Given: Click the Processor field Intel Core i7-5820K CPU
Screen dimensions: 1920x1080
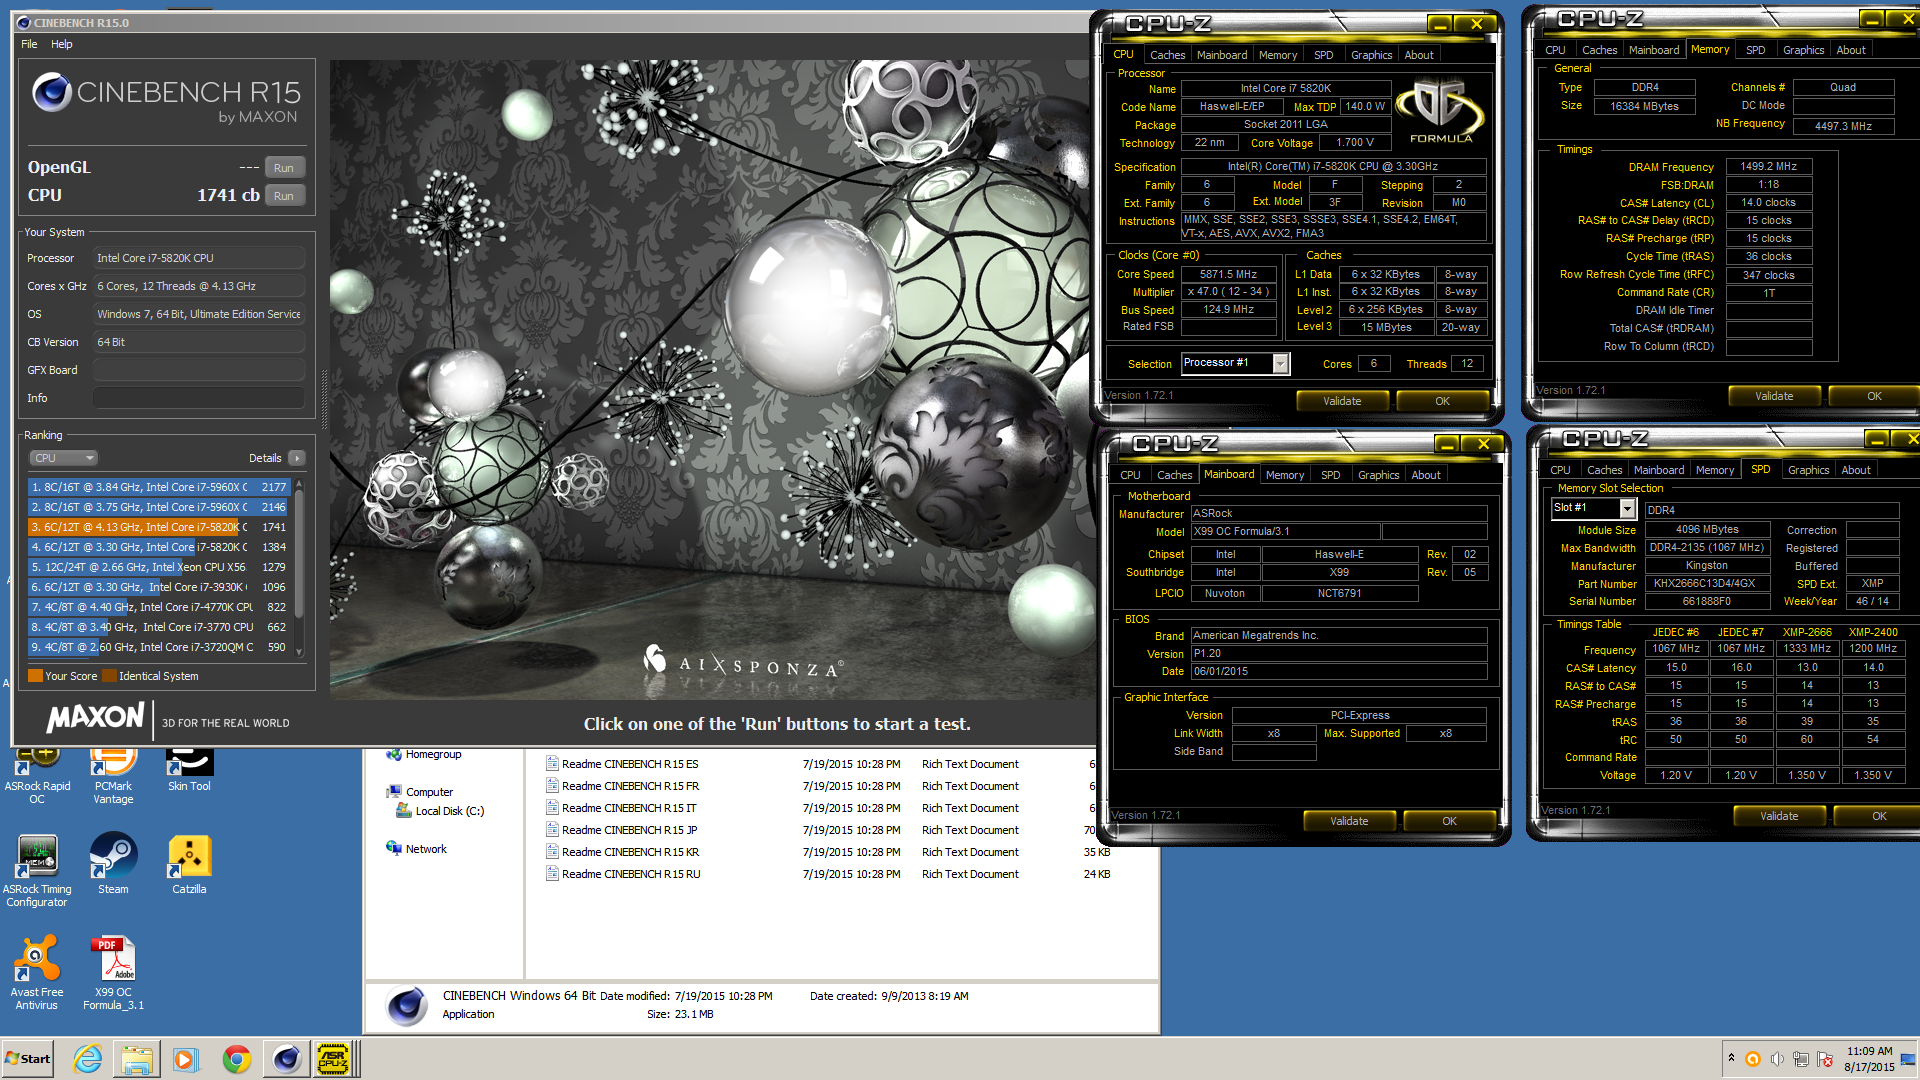Looking at the screenshot, I should (x=199, y=258).
